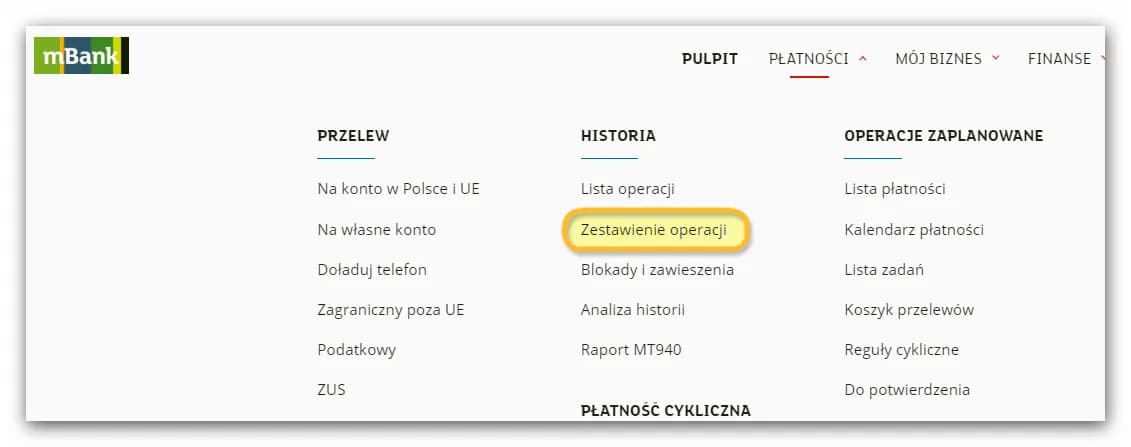
Task: Open Kalendarz płatności
Action: [x=914, y=229]
